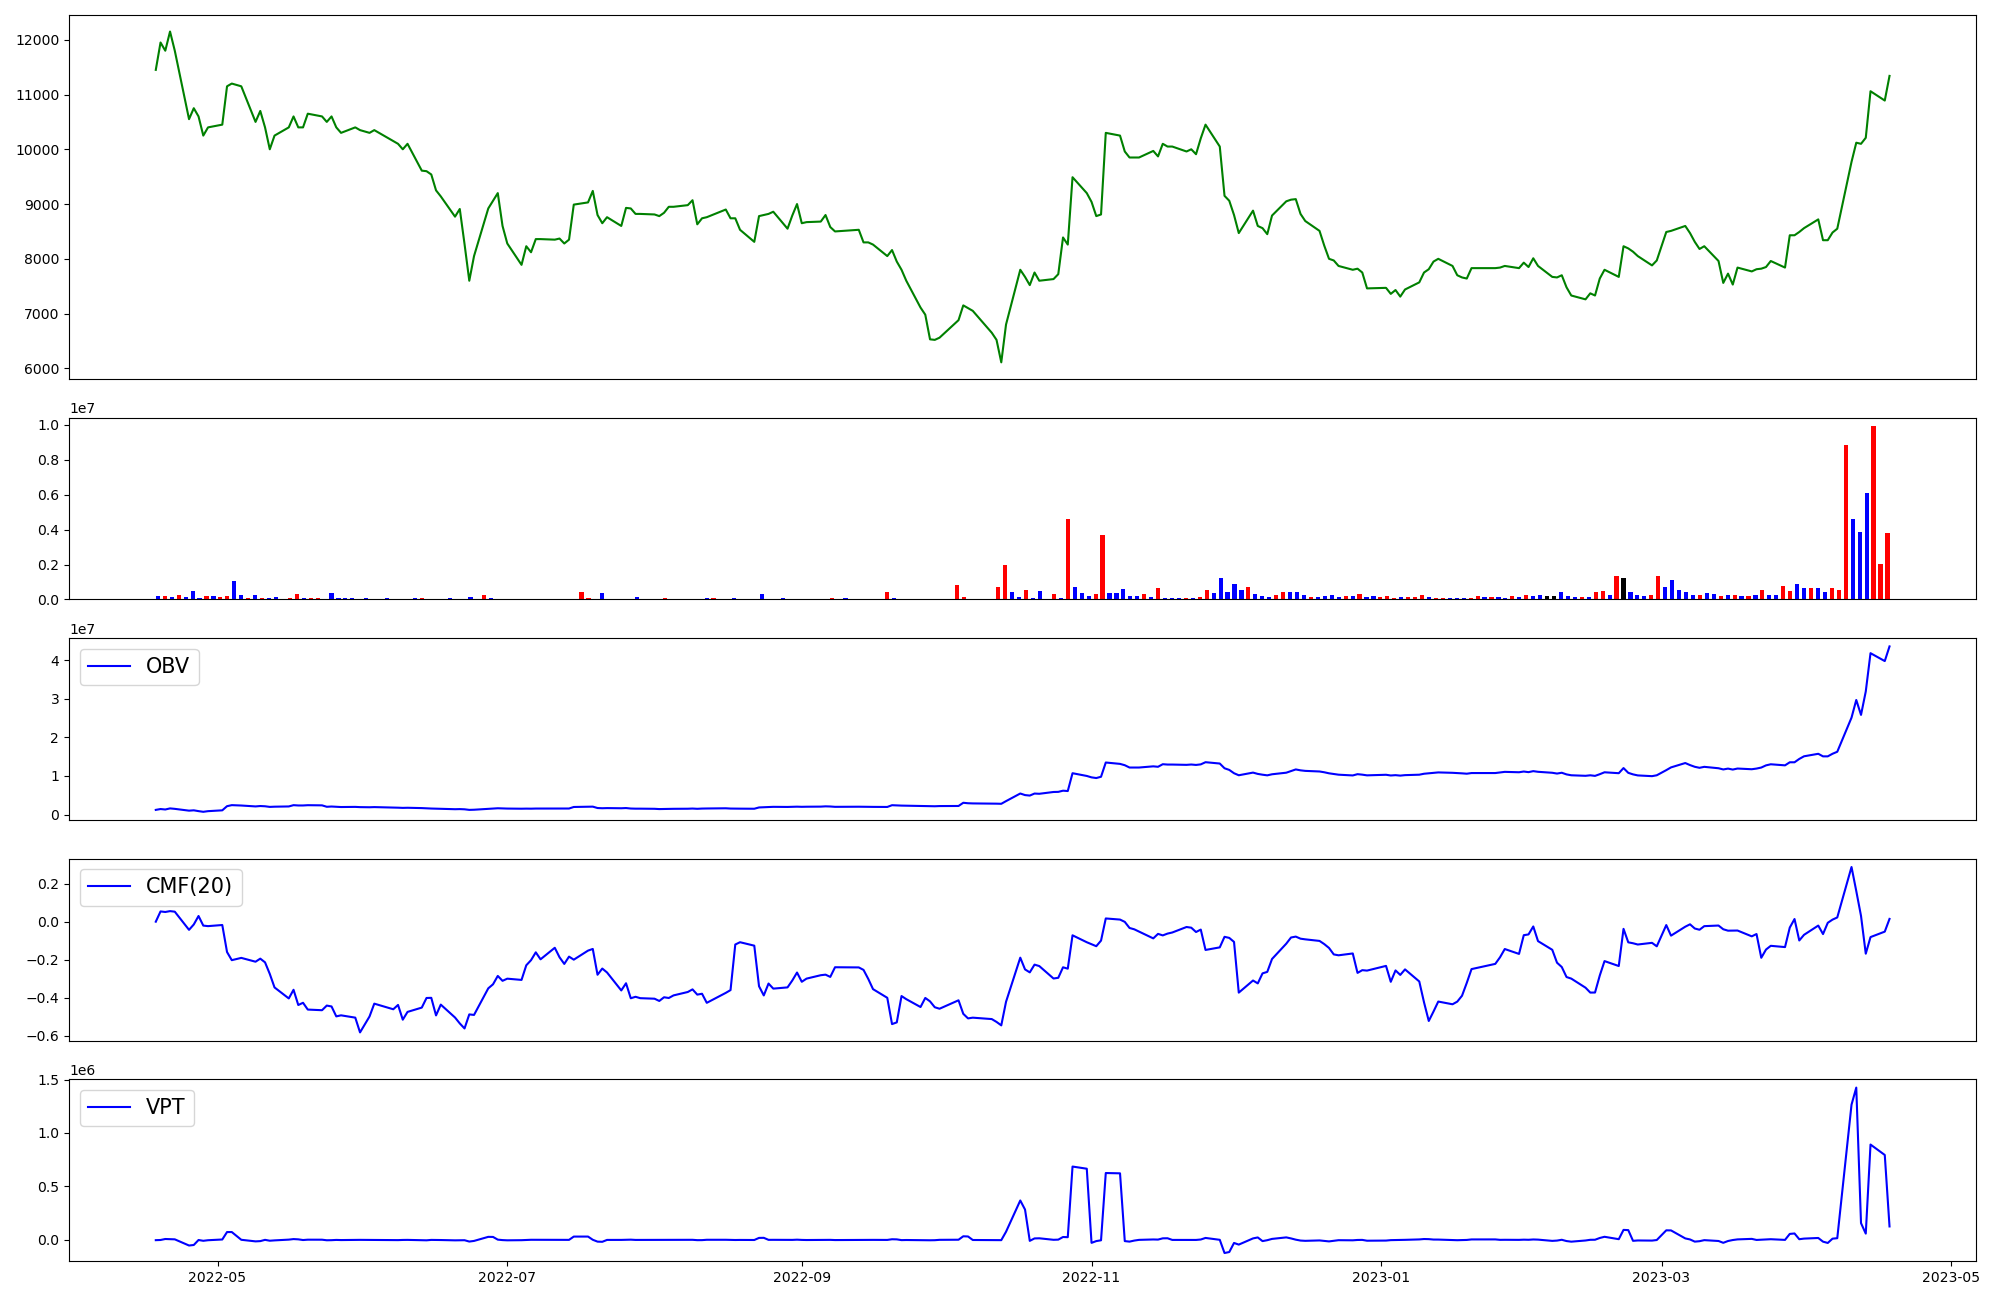Click the 12000 y-axis tick label
2000x1300 pixels.
click(38, 41)
